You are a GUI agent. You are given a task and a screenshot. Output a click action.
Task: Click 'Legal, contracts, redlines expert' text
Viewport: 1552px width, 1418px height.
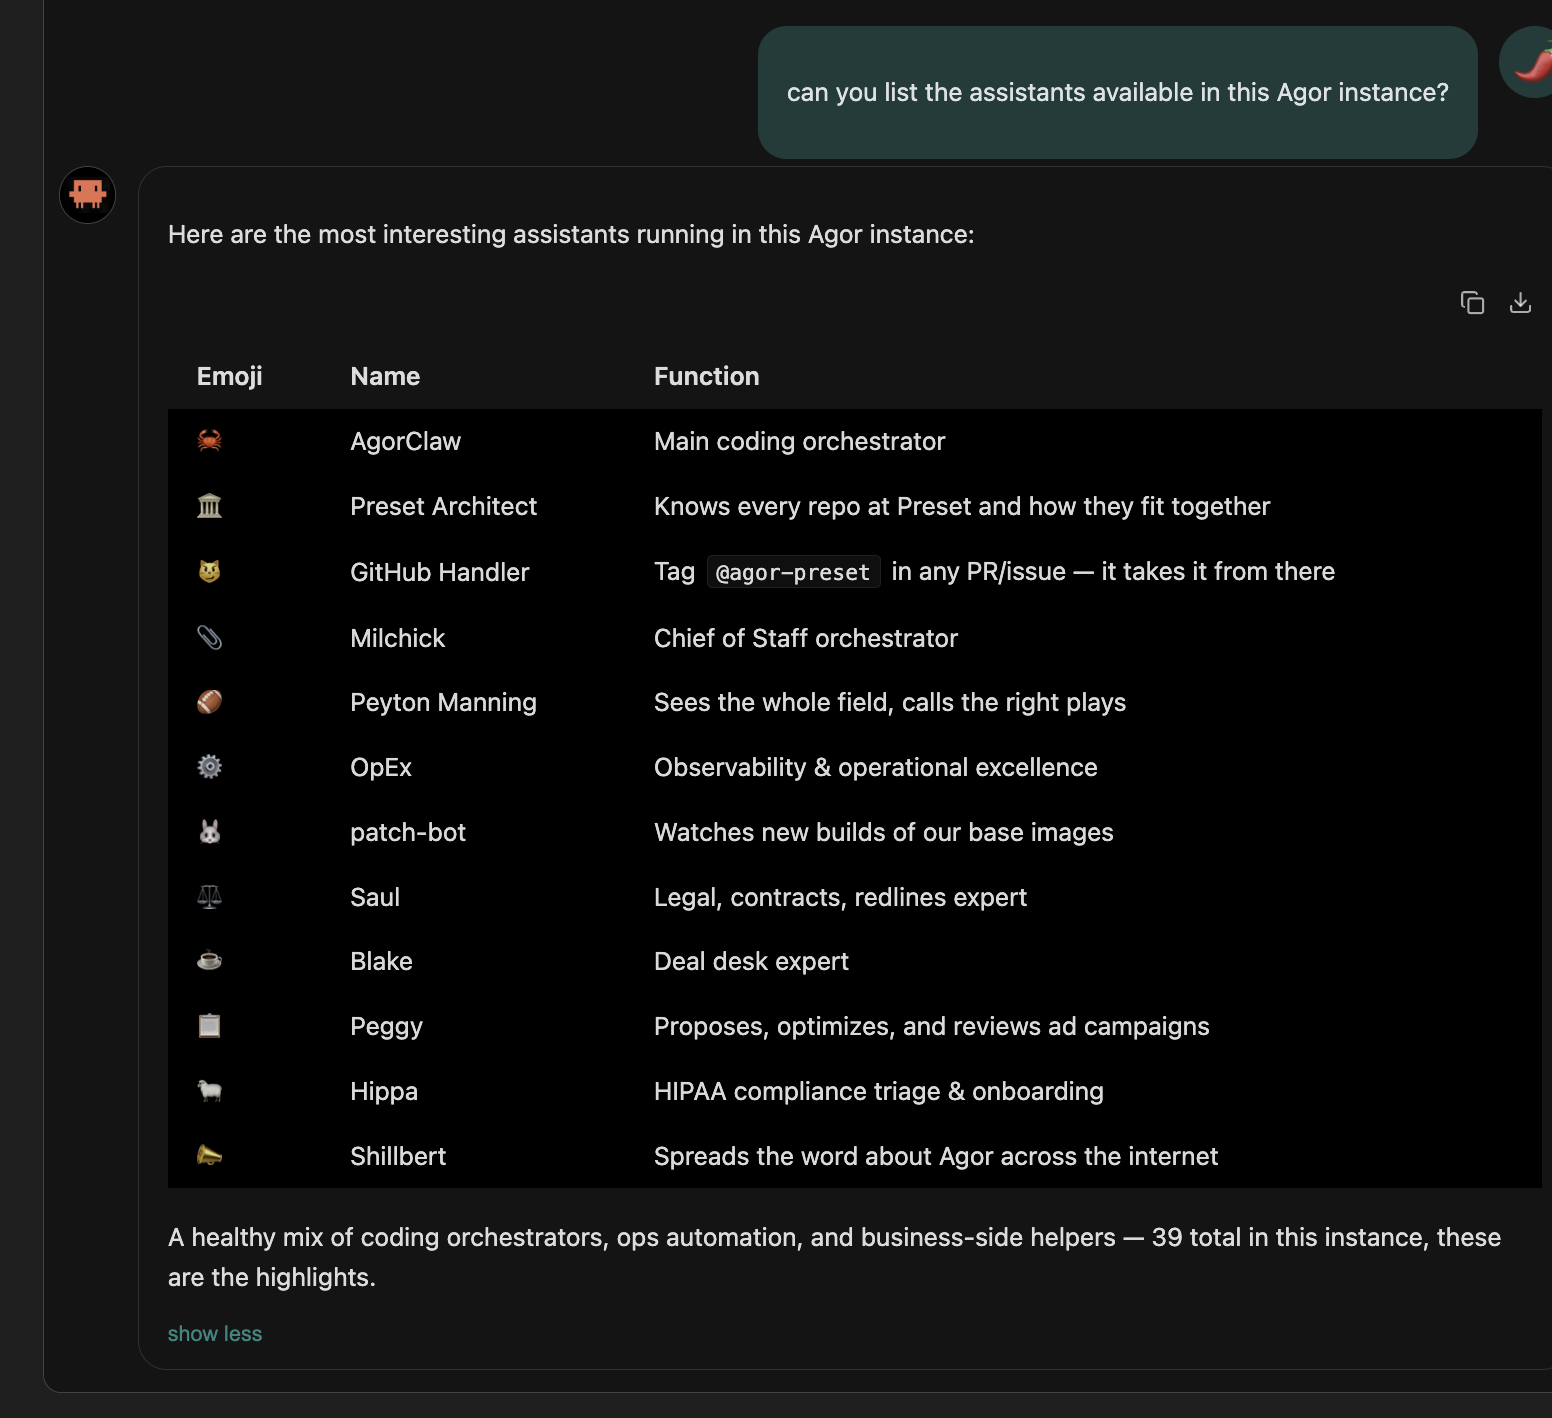point(840,897)
